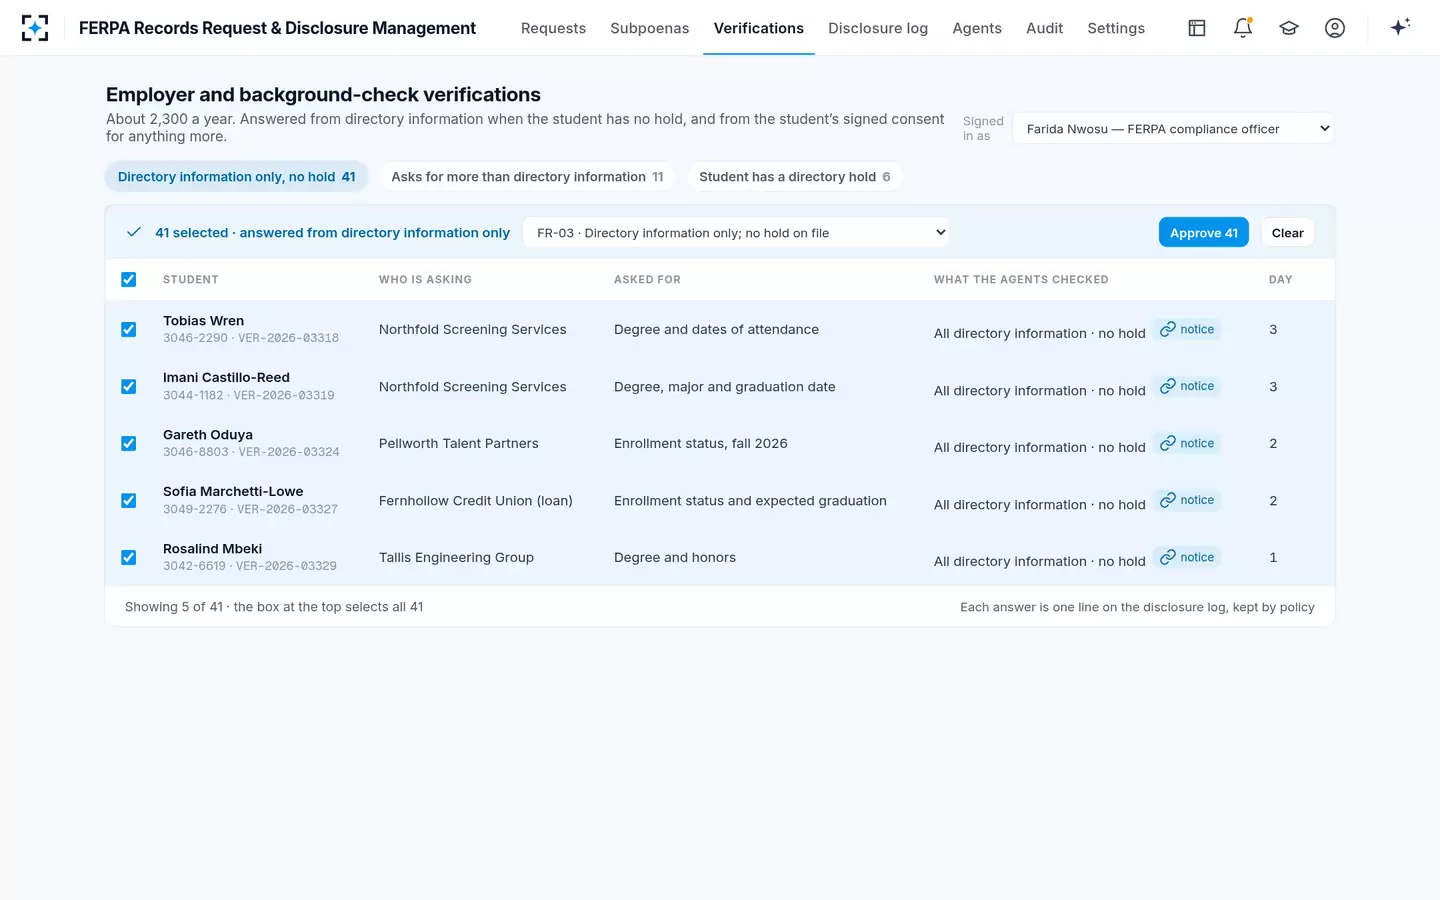Uncheck the Imani Castillo-Reed row checkbox
Screen dimensions: 1440x900
point(129,386)
